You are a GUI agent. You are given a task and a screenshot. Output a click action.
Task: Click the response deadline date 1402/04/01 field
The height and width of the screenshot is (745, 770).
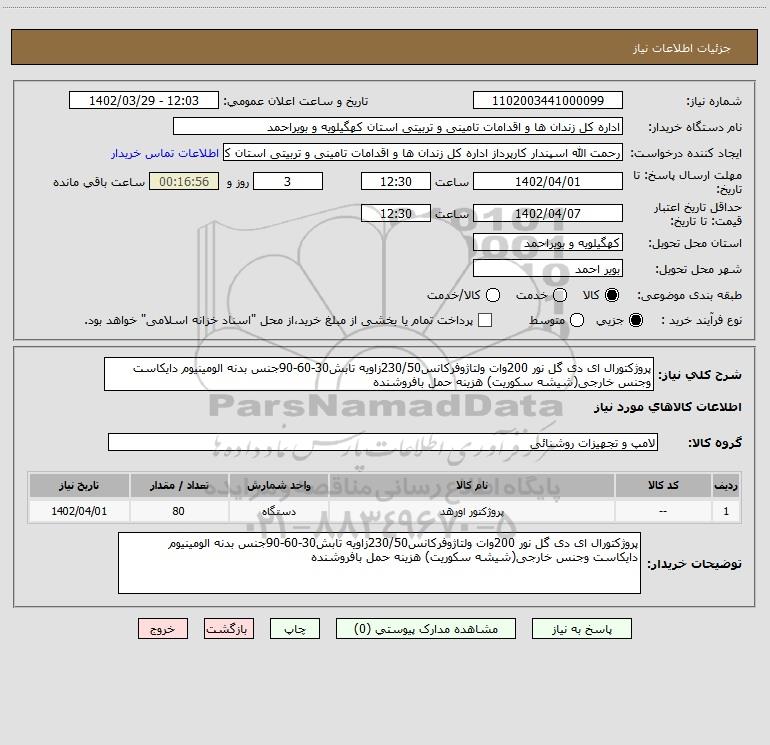tap(548, 182)
